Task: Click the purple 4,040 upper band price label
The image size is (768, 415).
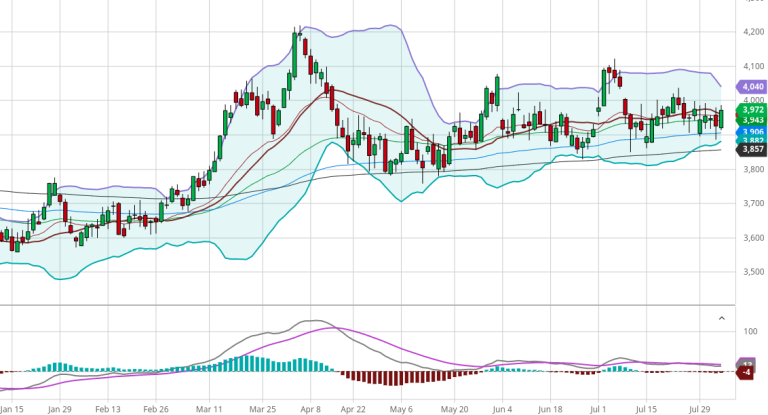Action: click(750, 87)
